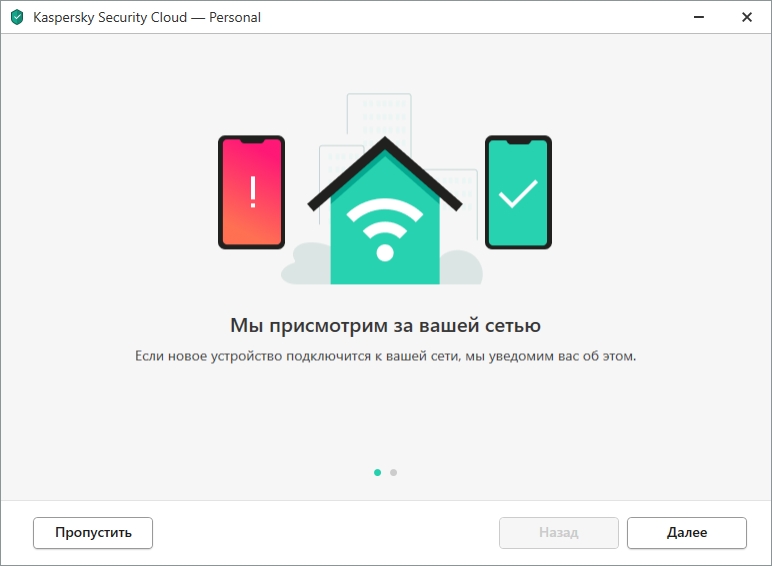Click the Kaspersky shield logo in title bar
Screen dimensions: 772x566
click(x=17, y=17)
